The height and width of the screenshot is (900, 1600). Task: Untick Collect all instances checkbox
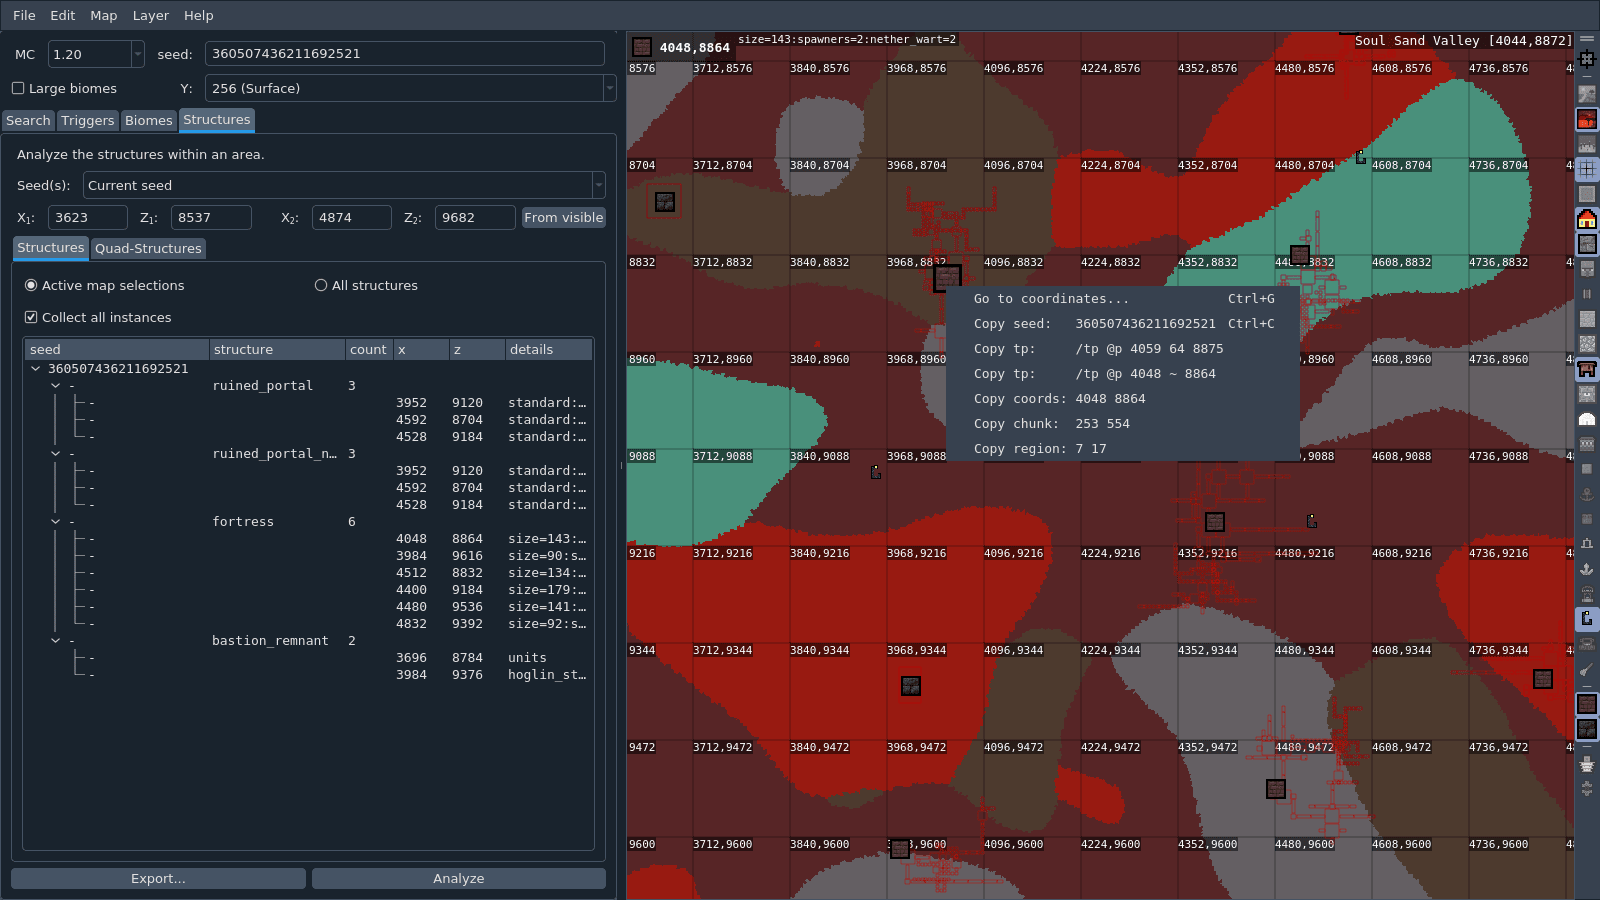[x=31, y=317]
